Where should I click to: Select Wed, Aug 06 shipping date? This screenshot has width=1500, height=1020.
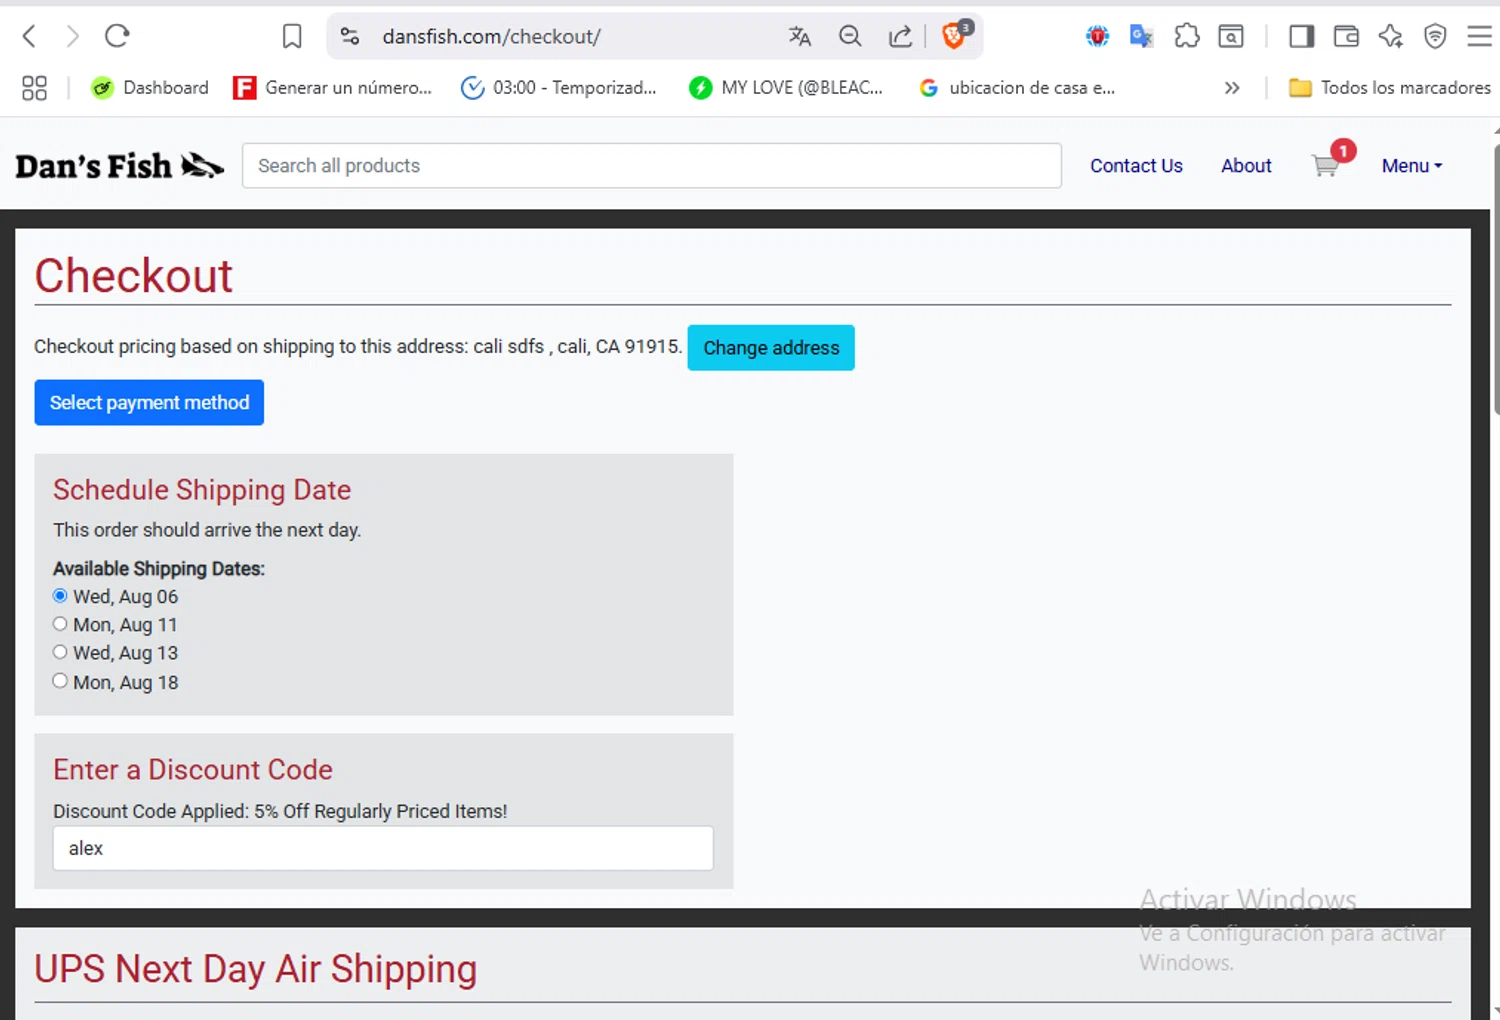[60, 596]
